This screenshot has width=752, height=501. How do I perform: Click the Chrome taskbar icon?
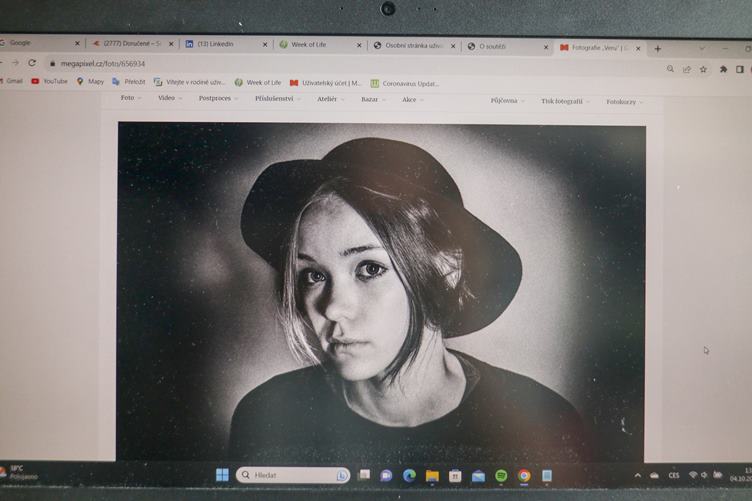click(524, 476)
